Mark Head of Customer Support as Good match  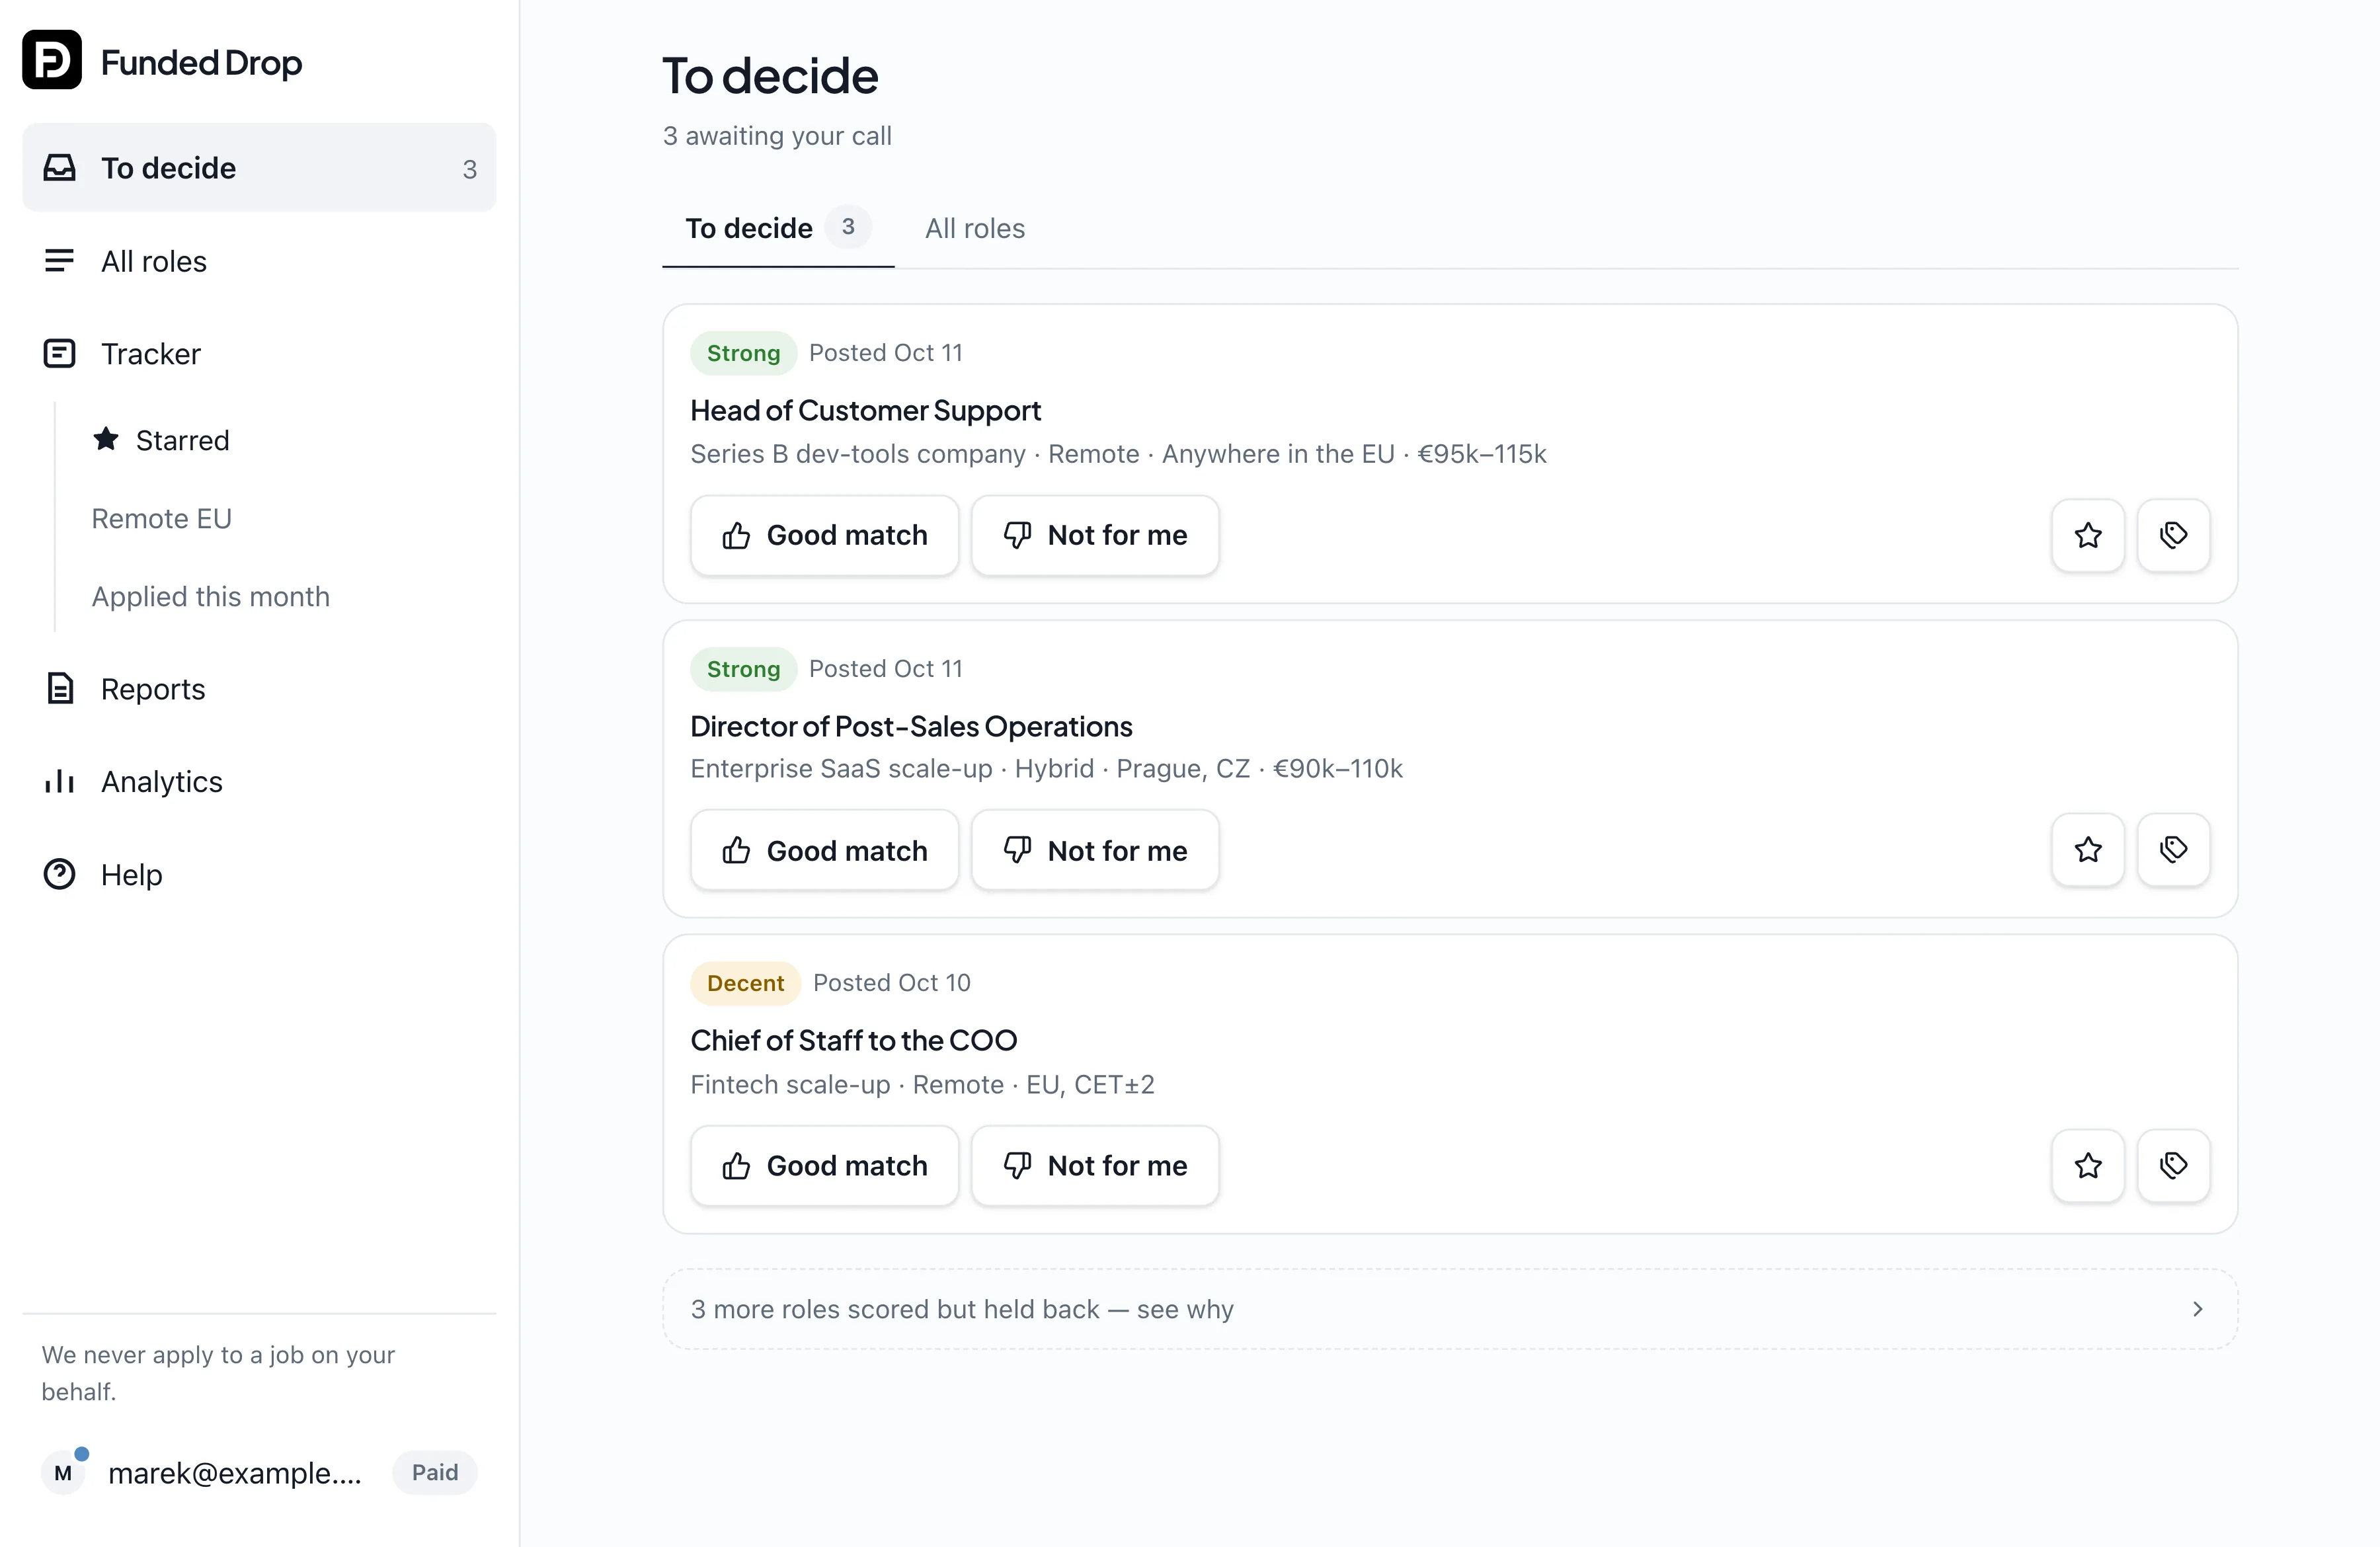pos(824,535)
